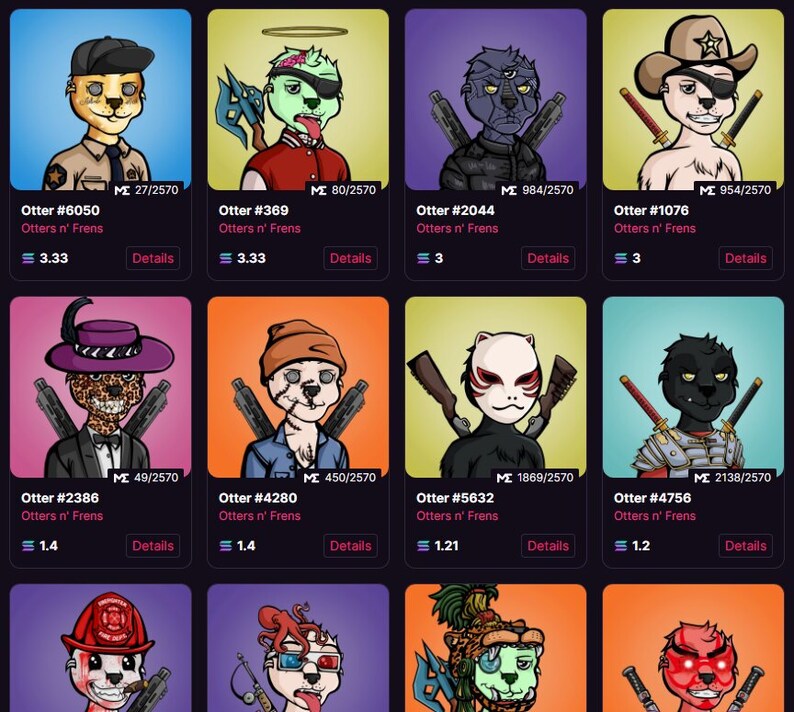
Task: Open Otters n' Frens link under Otter #4280
Action: point(260,516)
